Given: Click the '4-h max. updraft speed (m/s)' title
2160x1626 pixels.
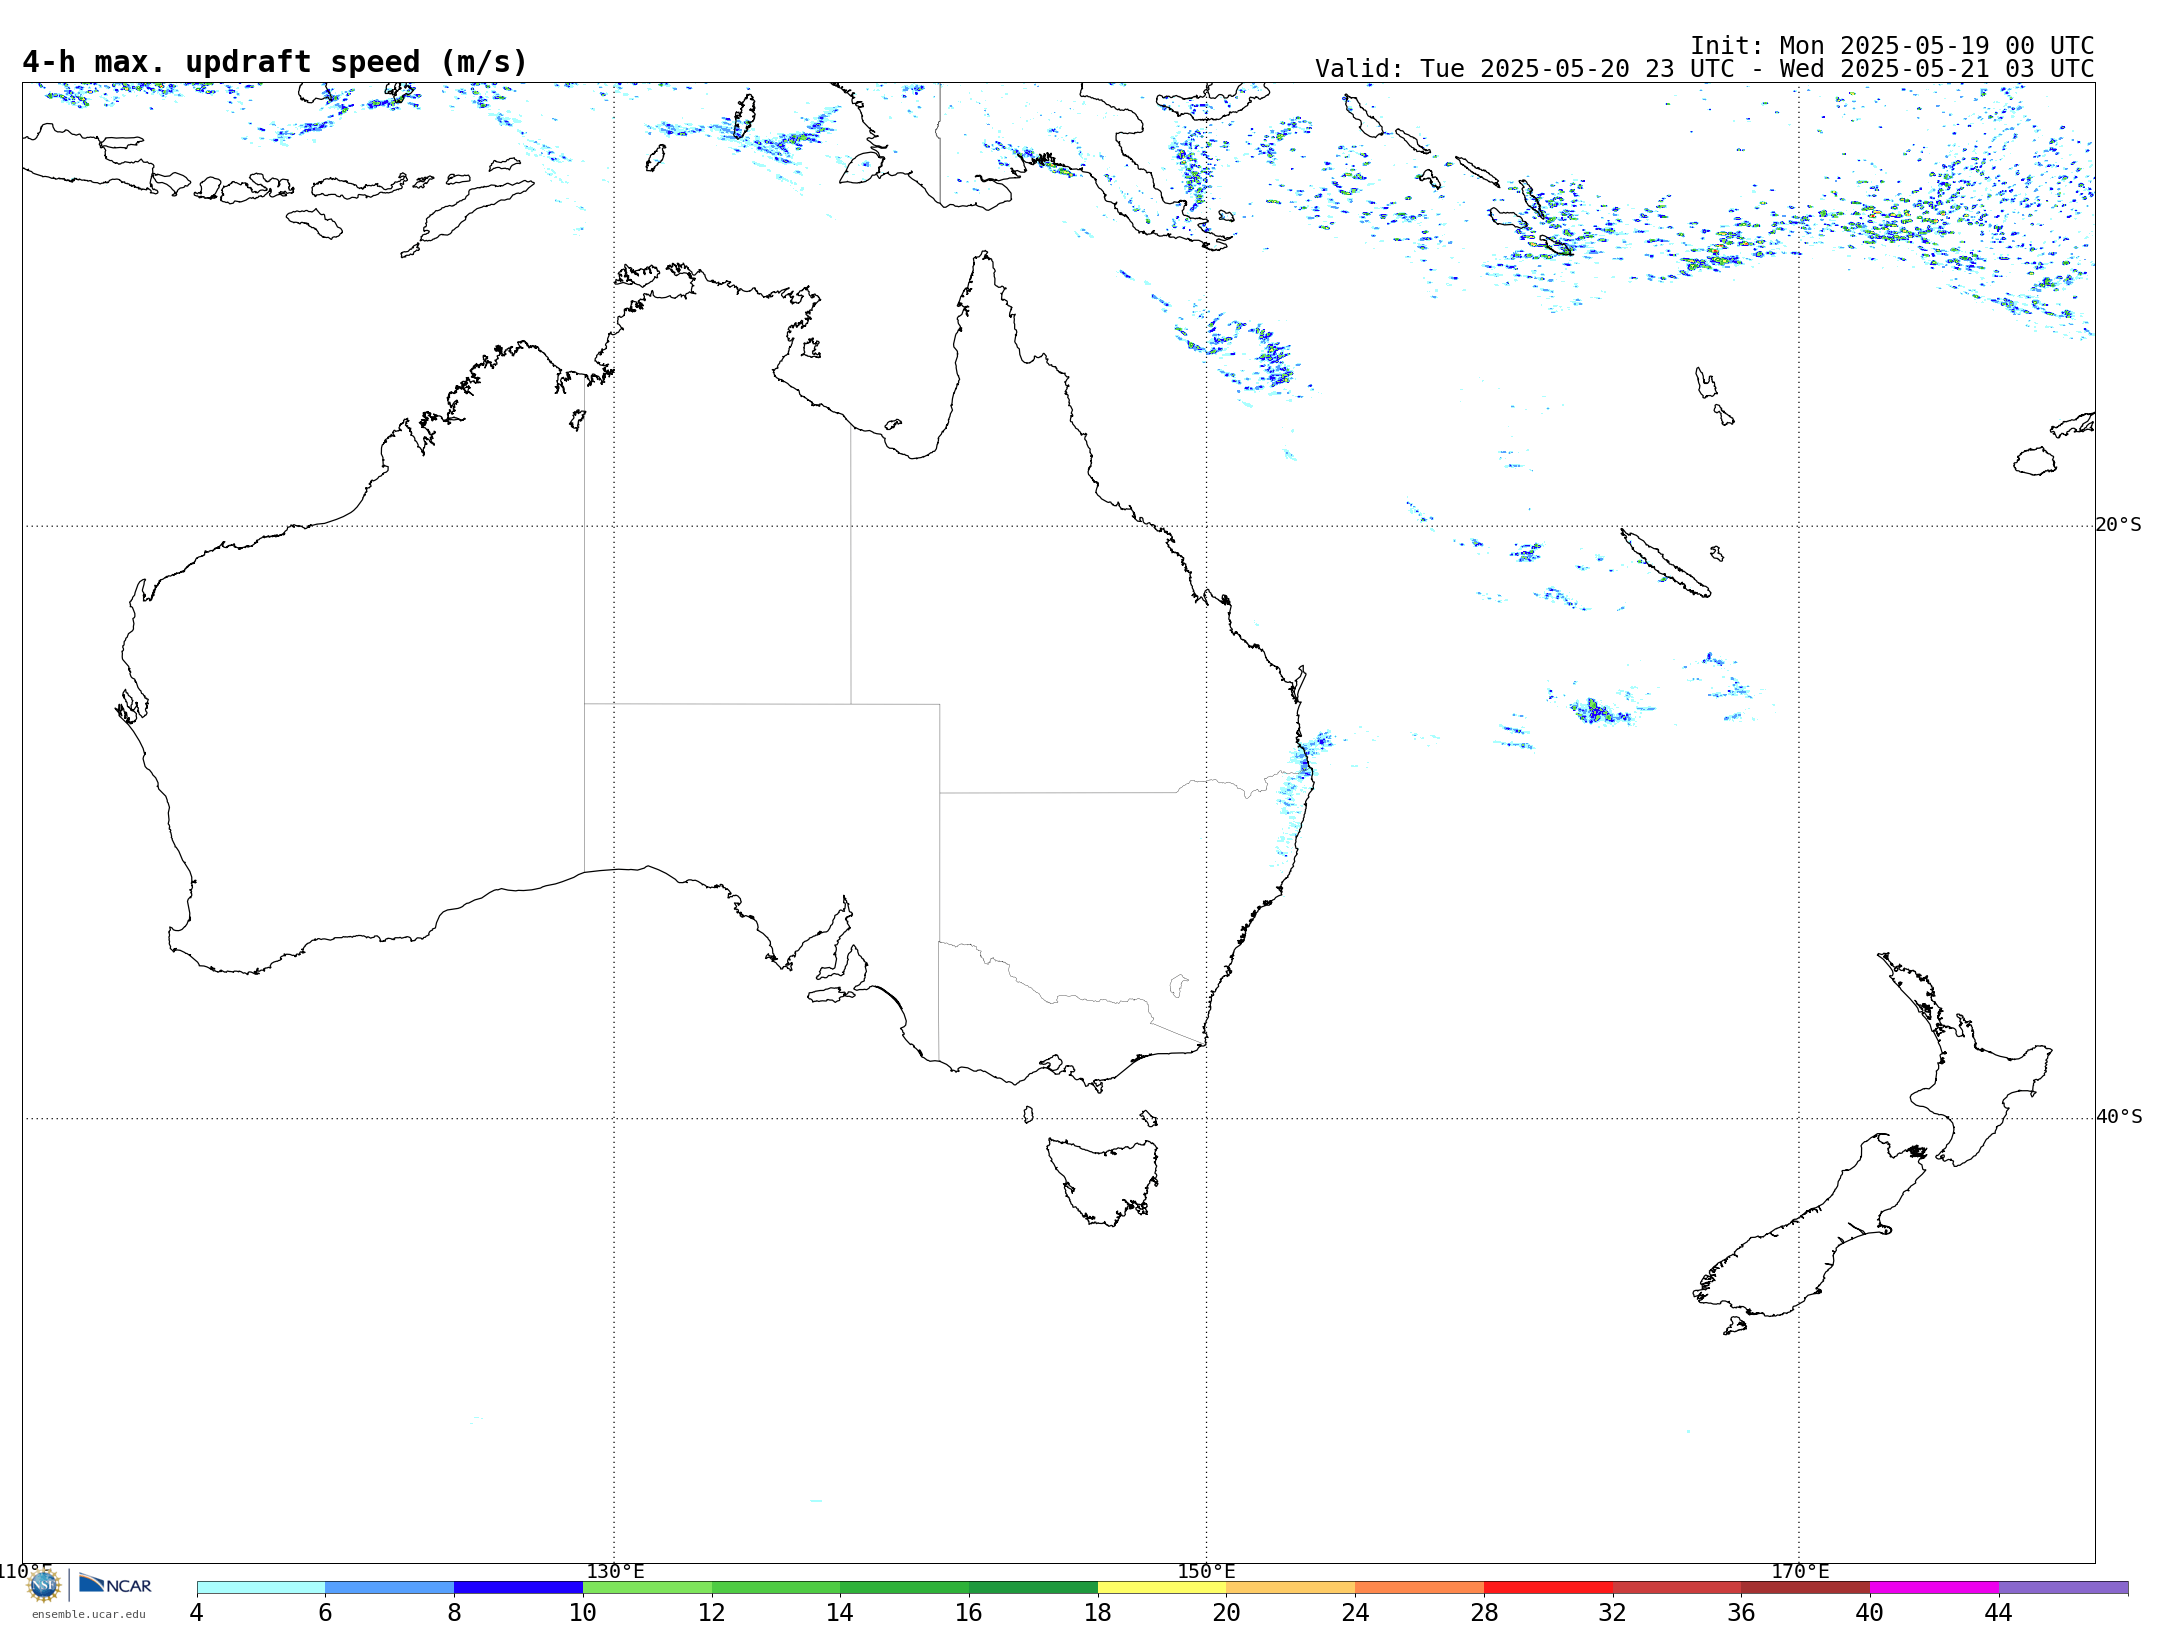Looking at the screenshot, I should [275, 62].
